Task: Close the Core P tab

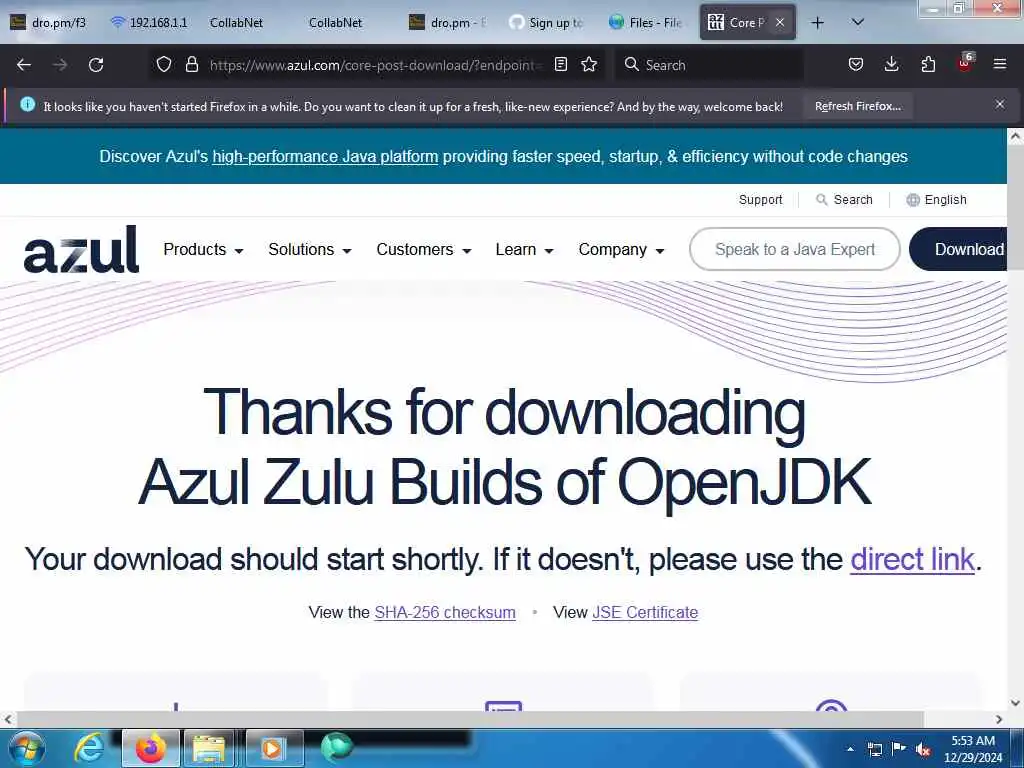Action: click(780, 23)
